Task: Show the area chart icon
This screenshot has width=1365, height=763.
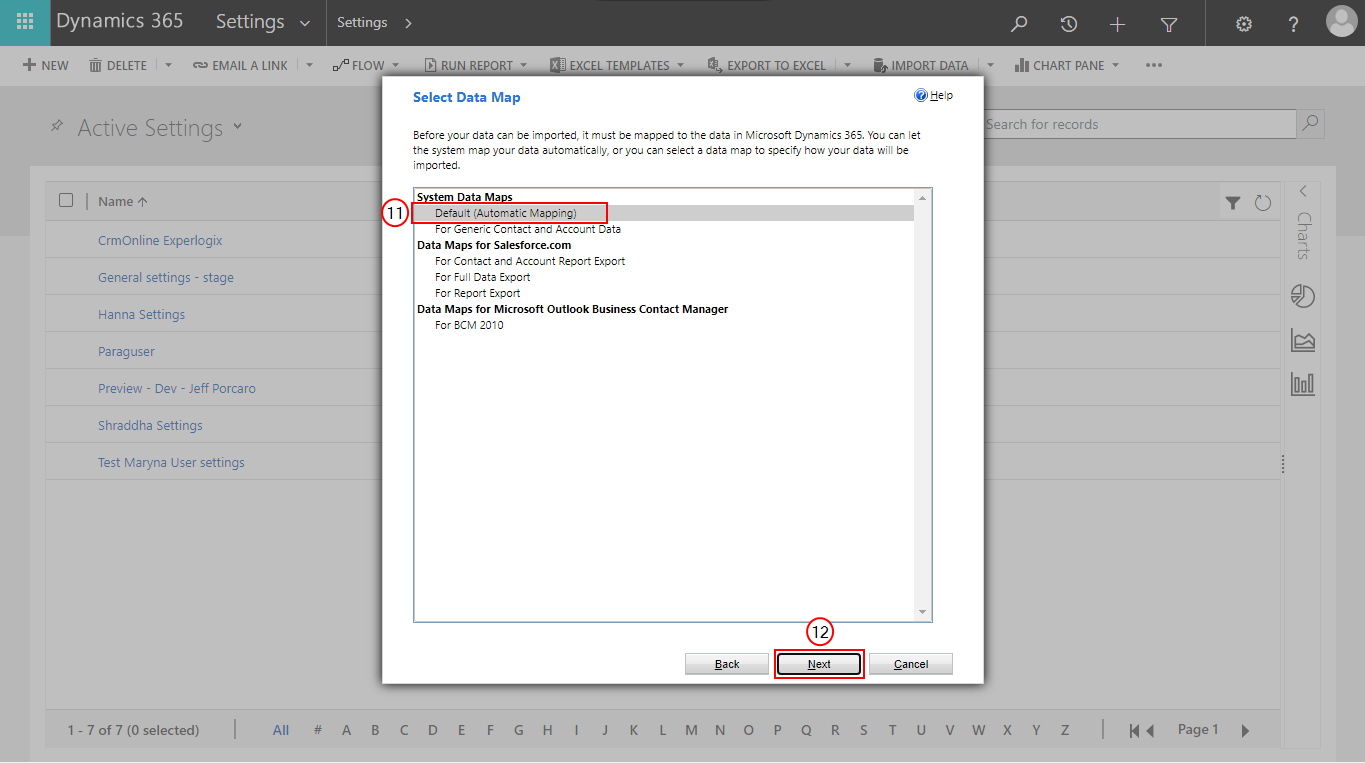Action: (x=1303, y=340)
